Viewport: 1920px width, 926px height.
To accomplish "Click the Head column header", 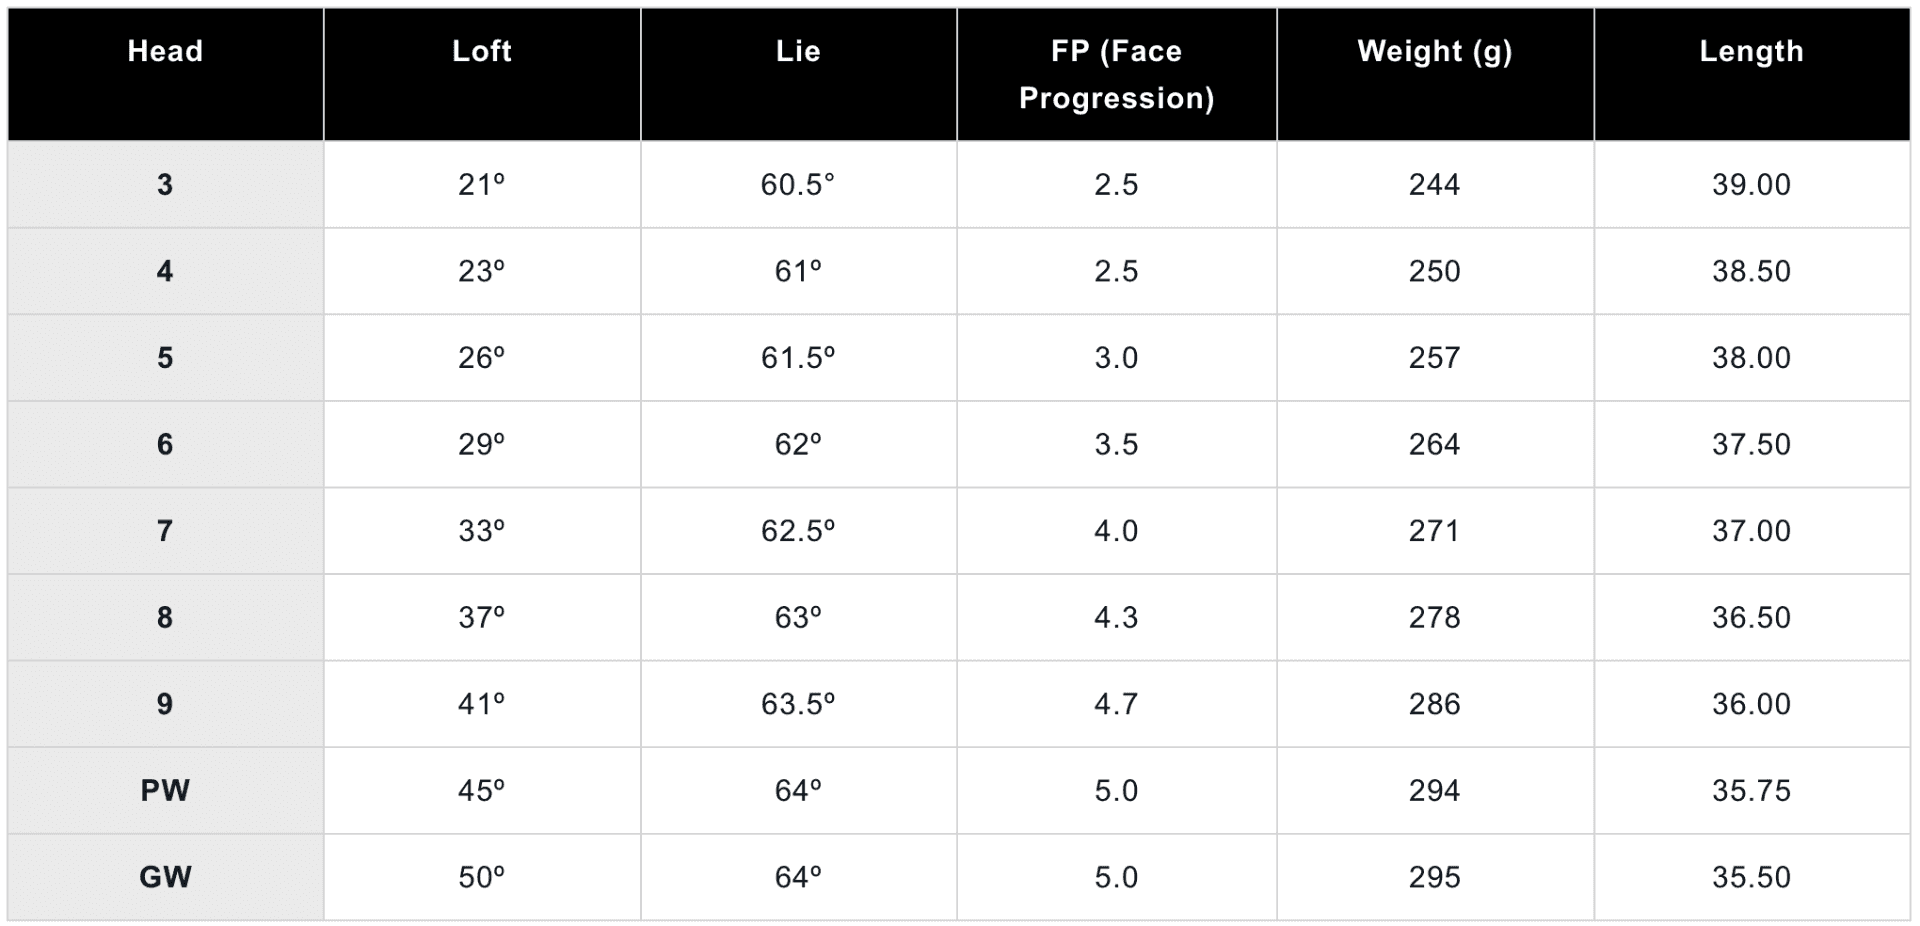I will (x=165, y=52).
